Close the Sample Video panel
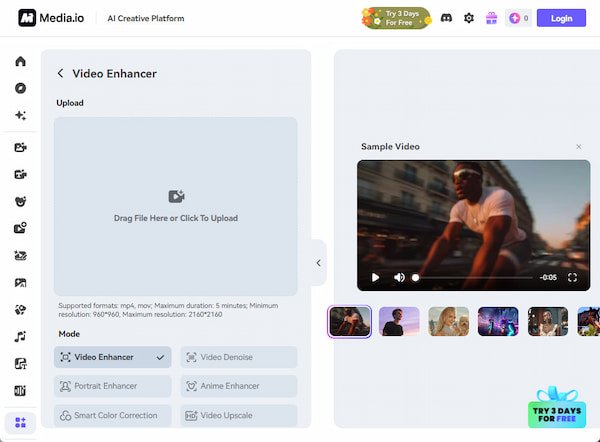The image size is (600, 442). pos(579,147)
